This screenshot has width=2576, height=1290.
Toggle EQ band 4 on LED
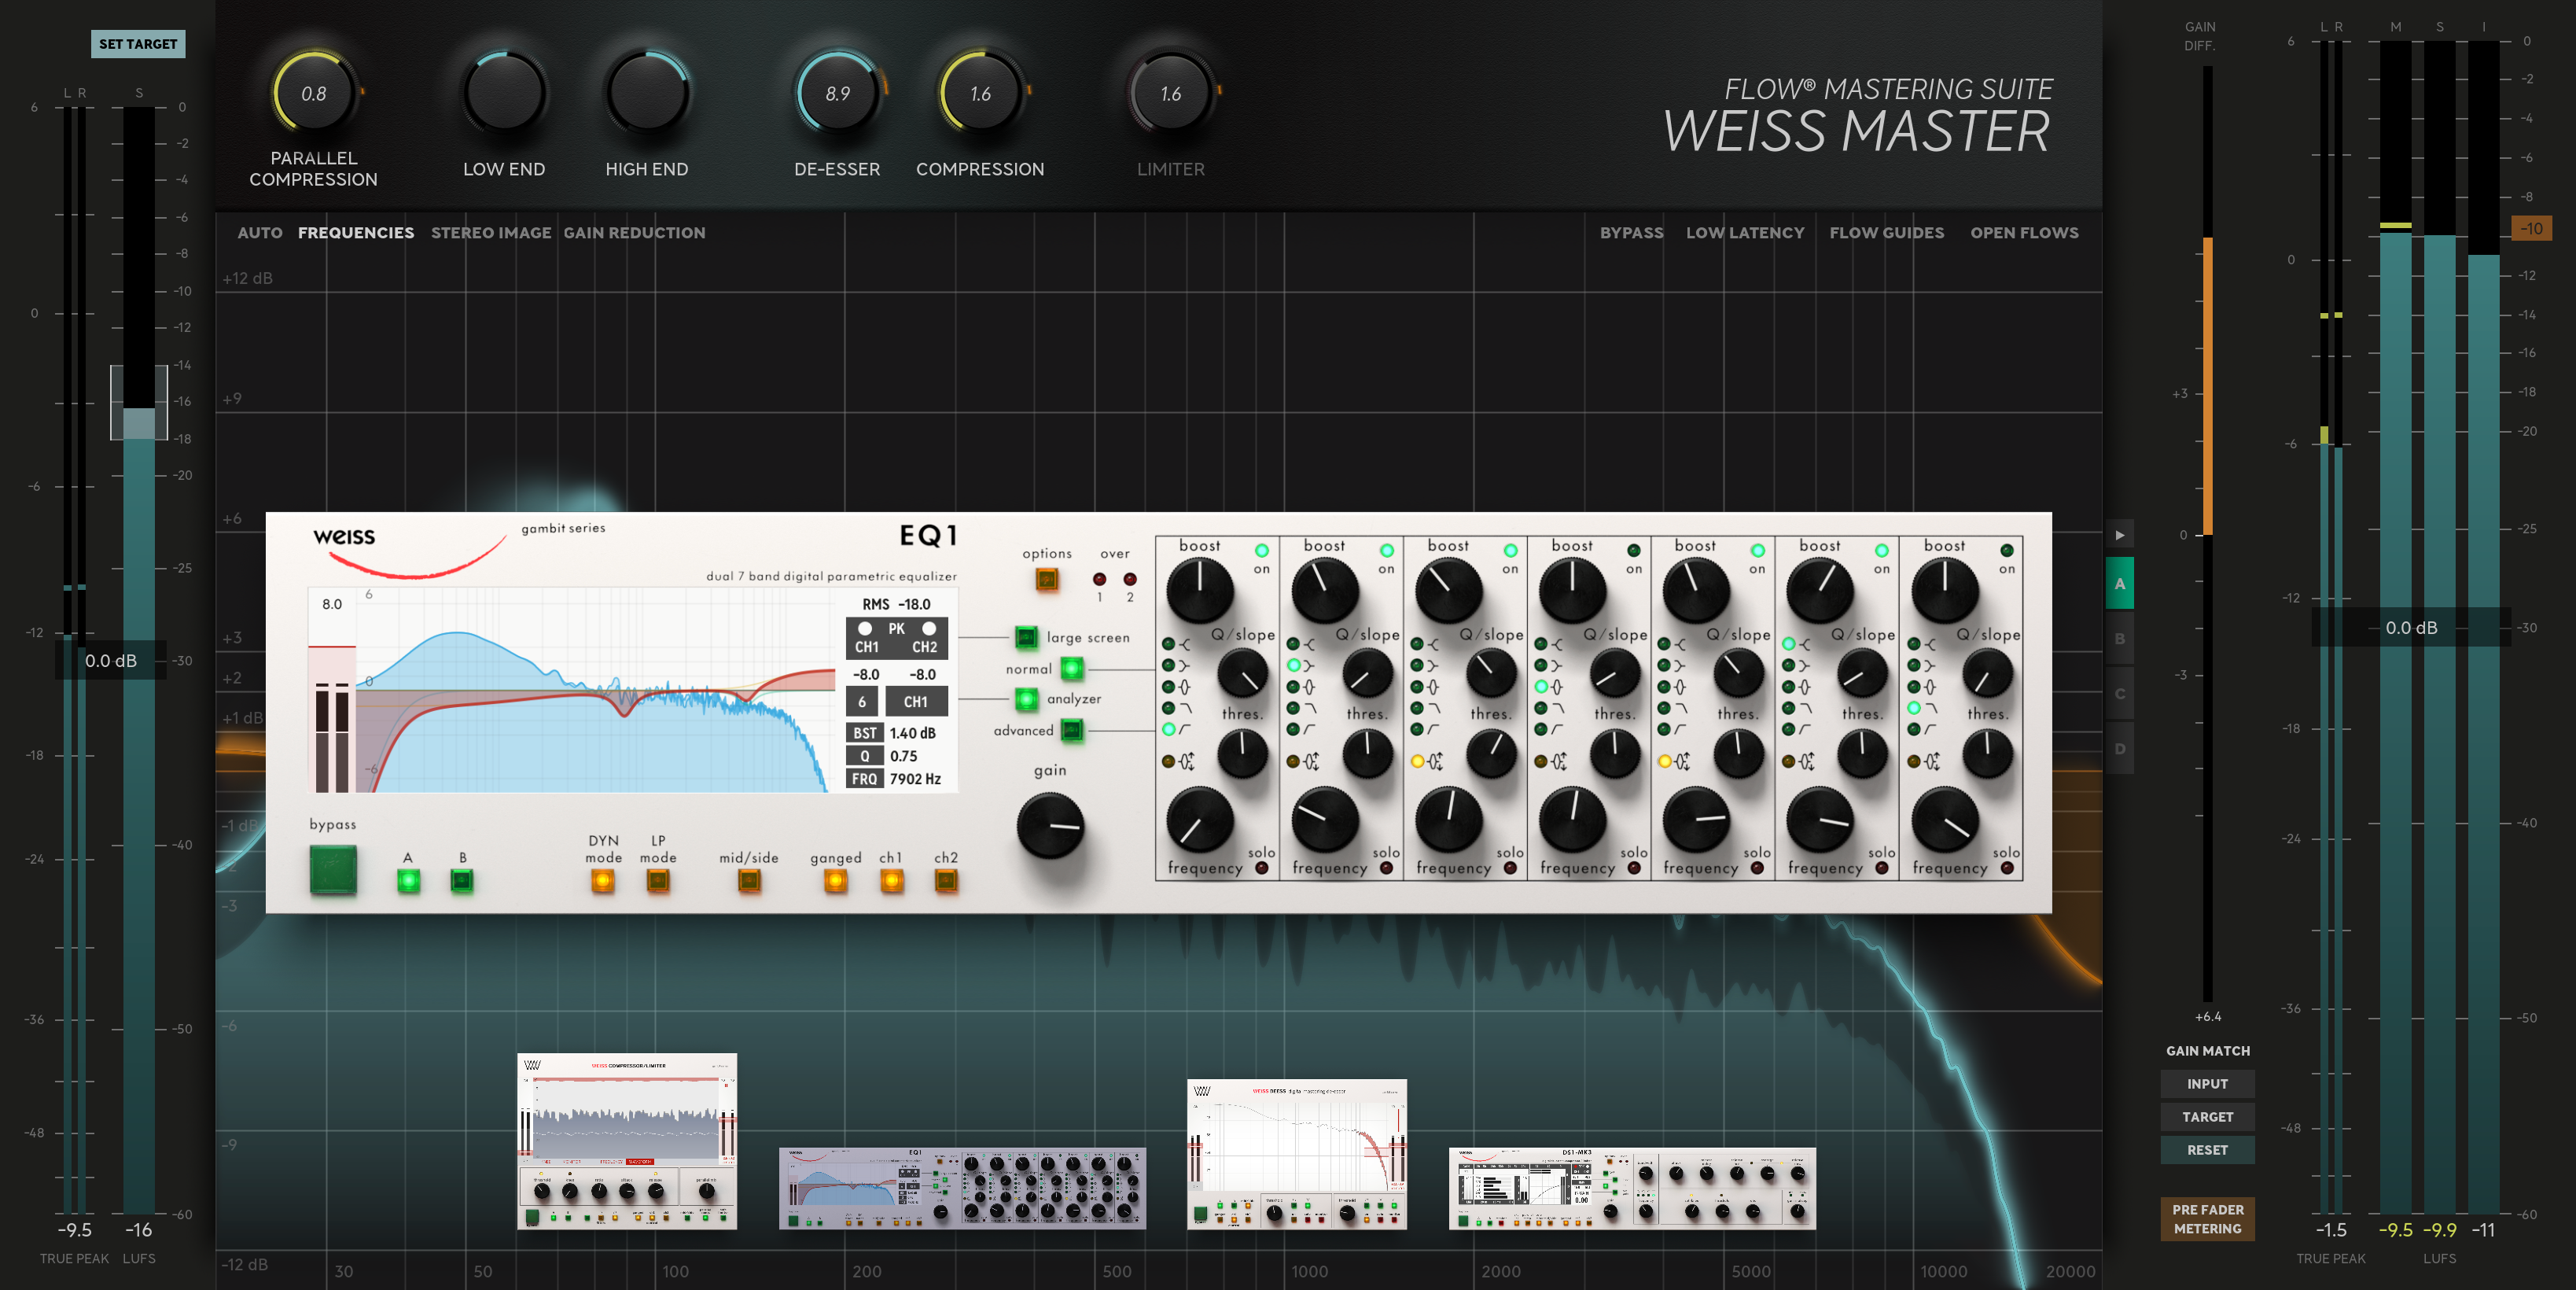1634,551
